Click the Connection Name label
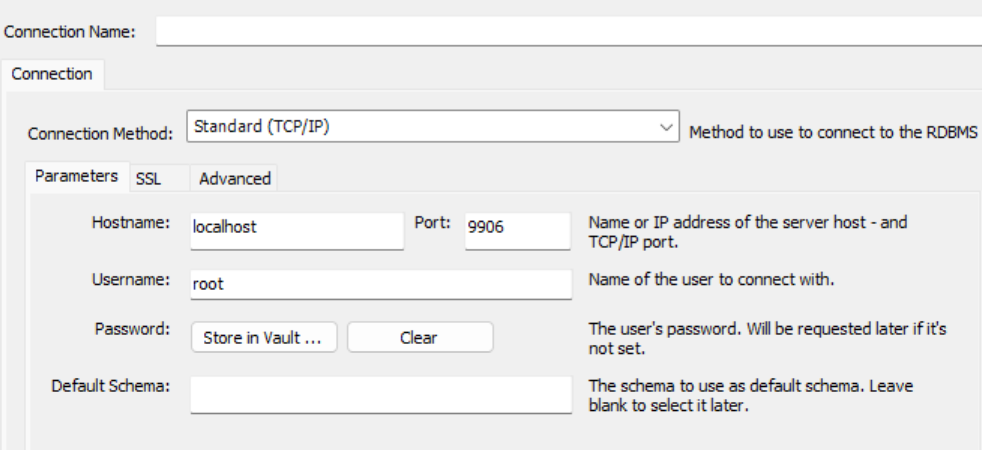The width and height of the screenshot is (982, 450). 70,32
